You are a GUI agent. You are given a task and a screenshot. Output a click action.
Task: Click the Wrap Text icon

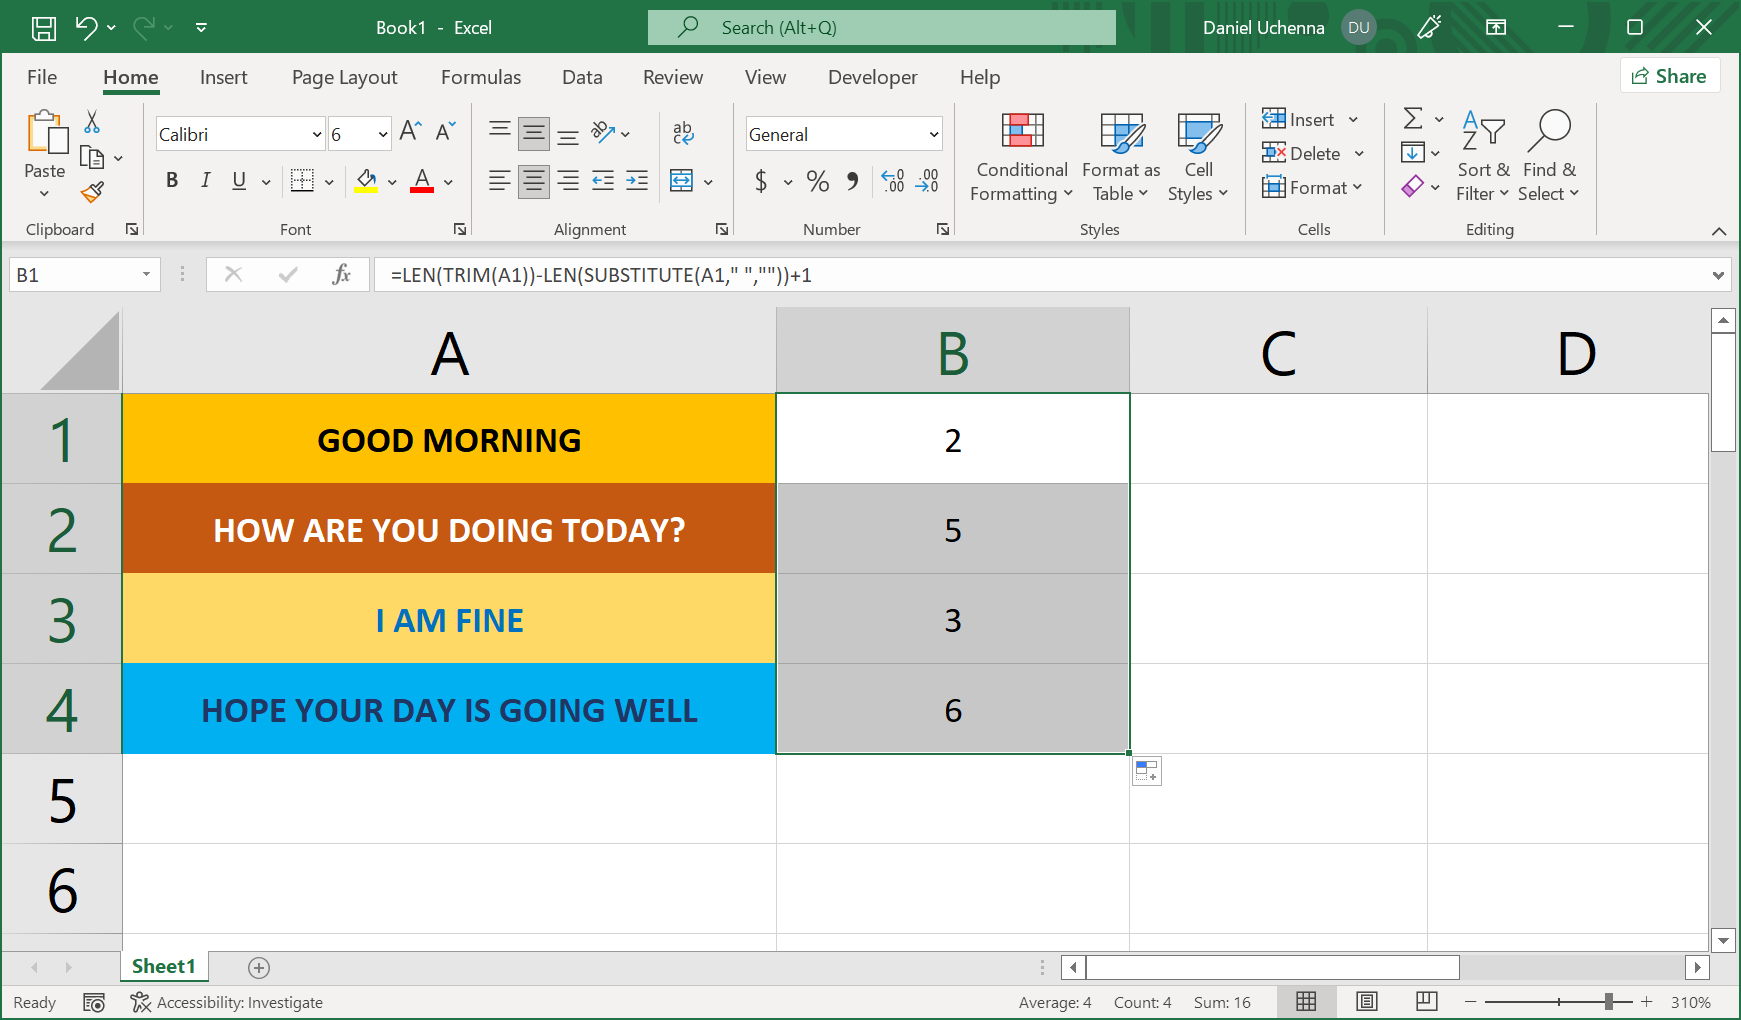(x=683, y=132)
